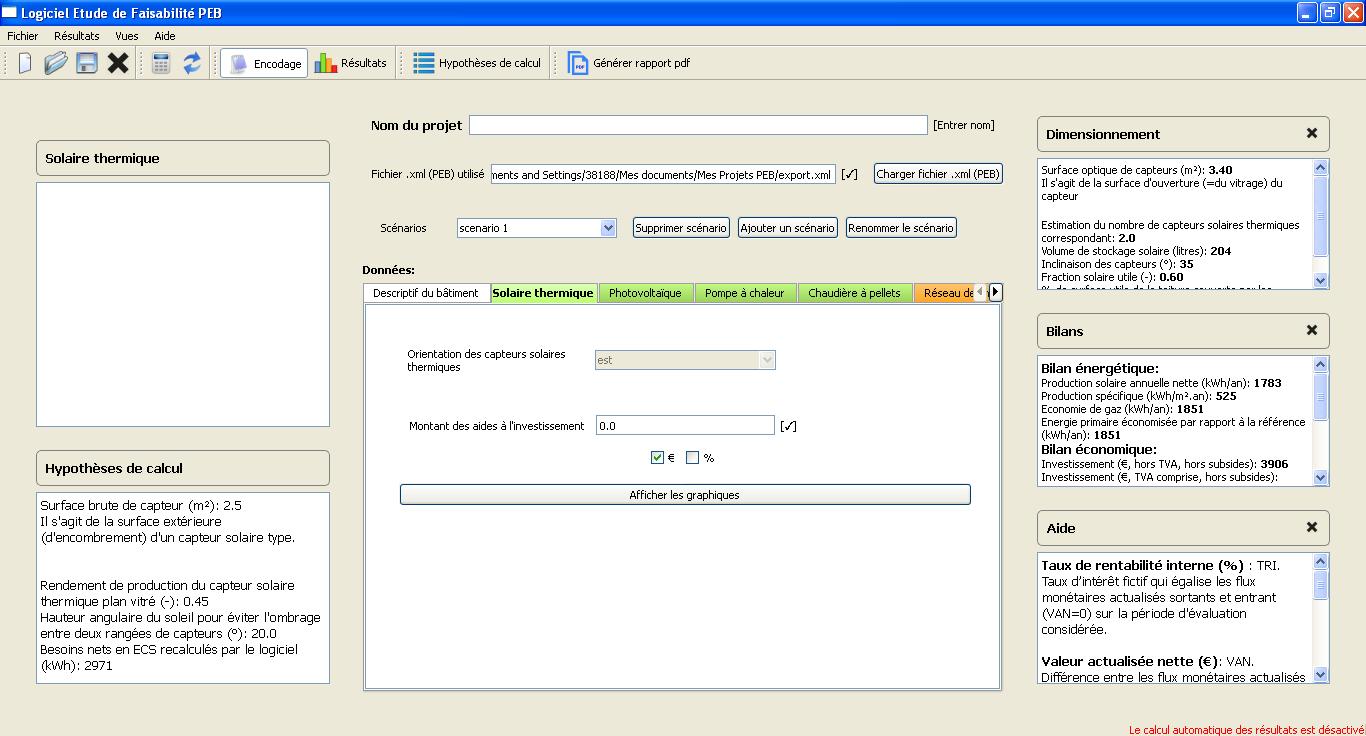Click the "Bilan énergétique:" heading

click(1100, 369)
